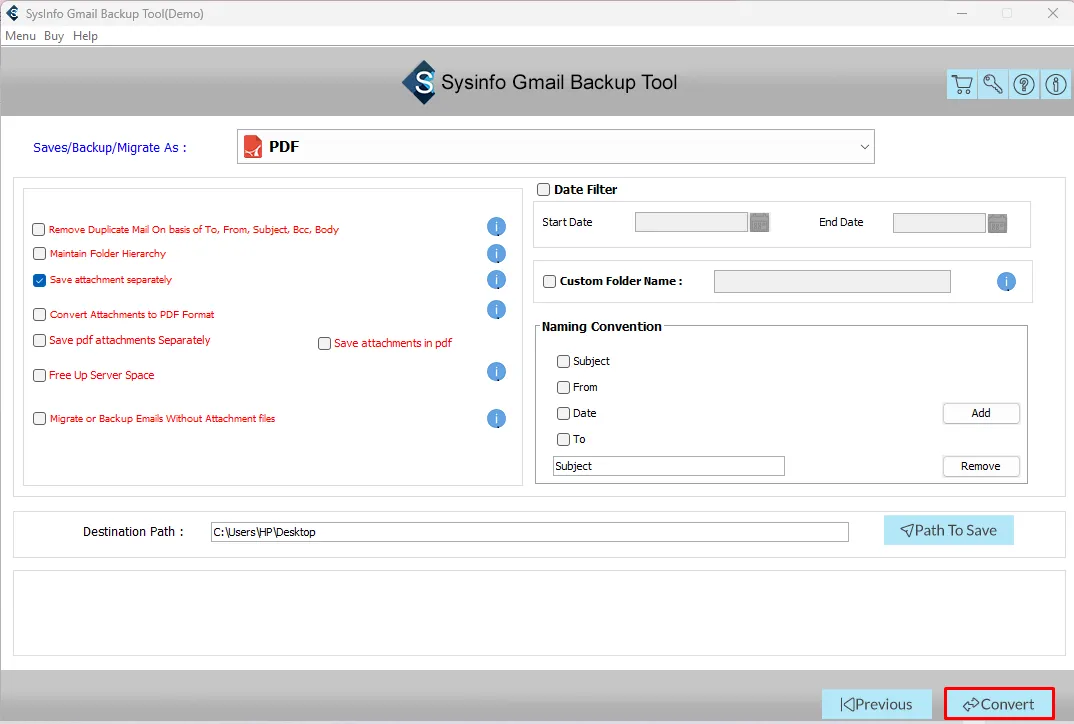Click info icon beside Free Up Server Space
1074x724 pixels.
[496, 372]
